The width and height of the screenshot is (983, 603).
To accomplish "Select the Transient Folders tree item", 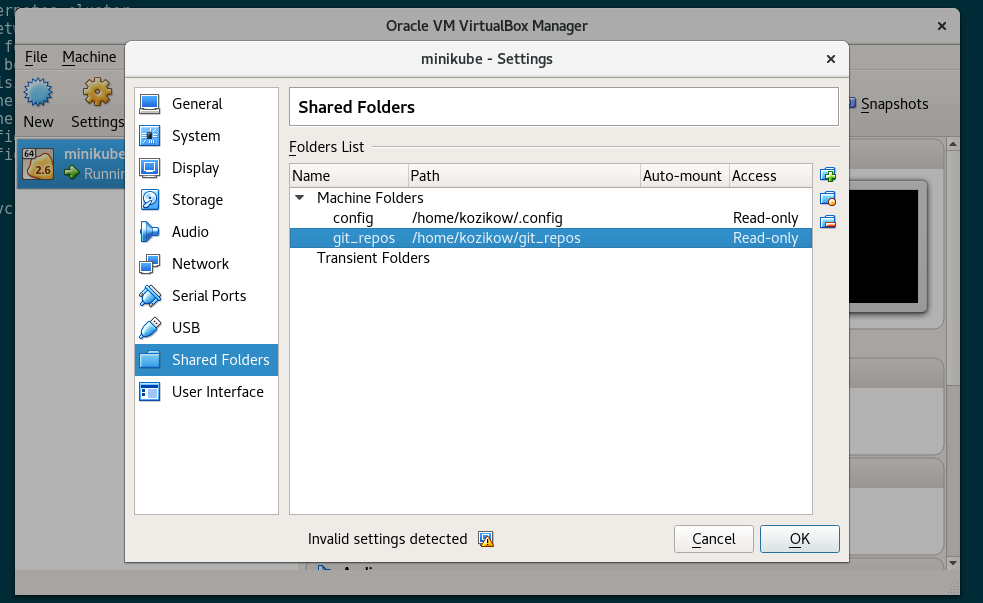I will click(373, 258).
